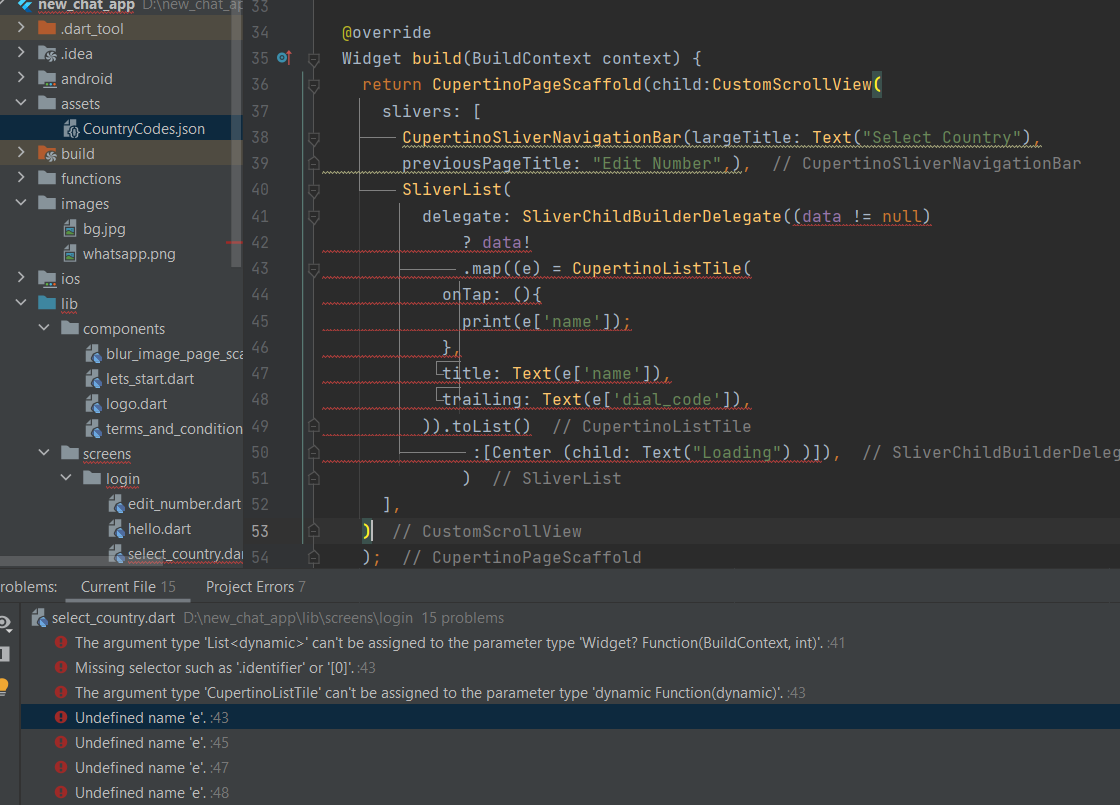Click select_country.dart file icon in Problems
Viewport: 1120px width, 805px height.
[x=39, y=618]
